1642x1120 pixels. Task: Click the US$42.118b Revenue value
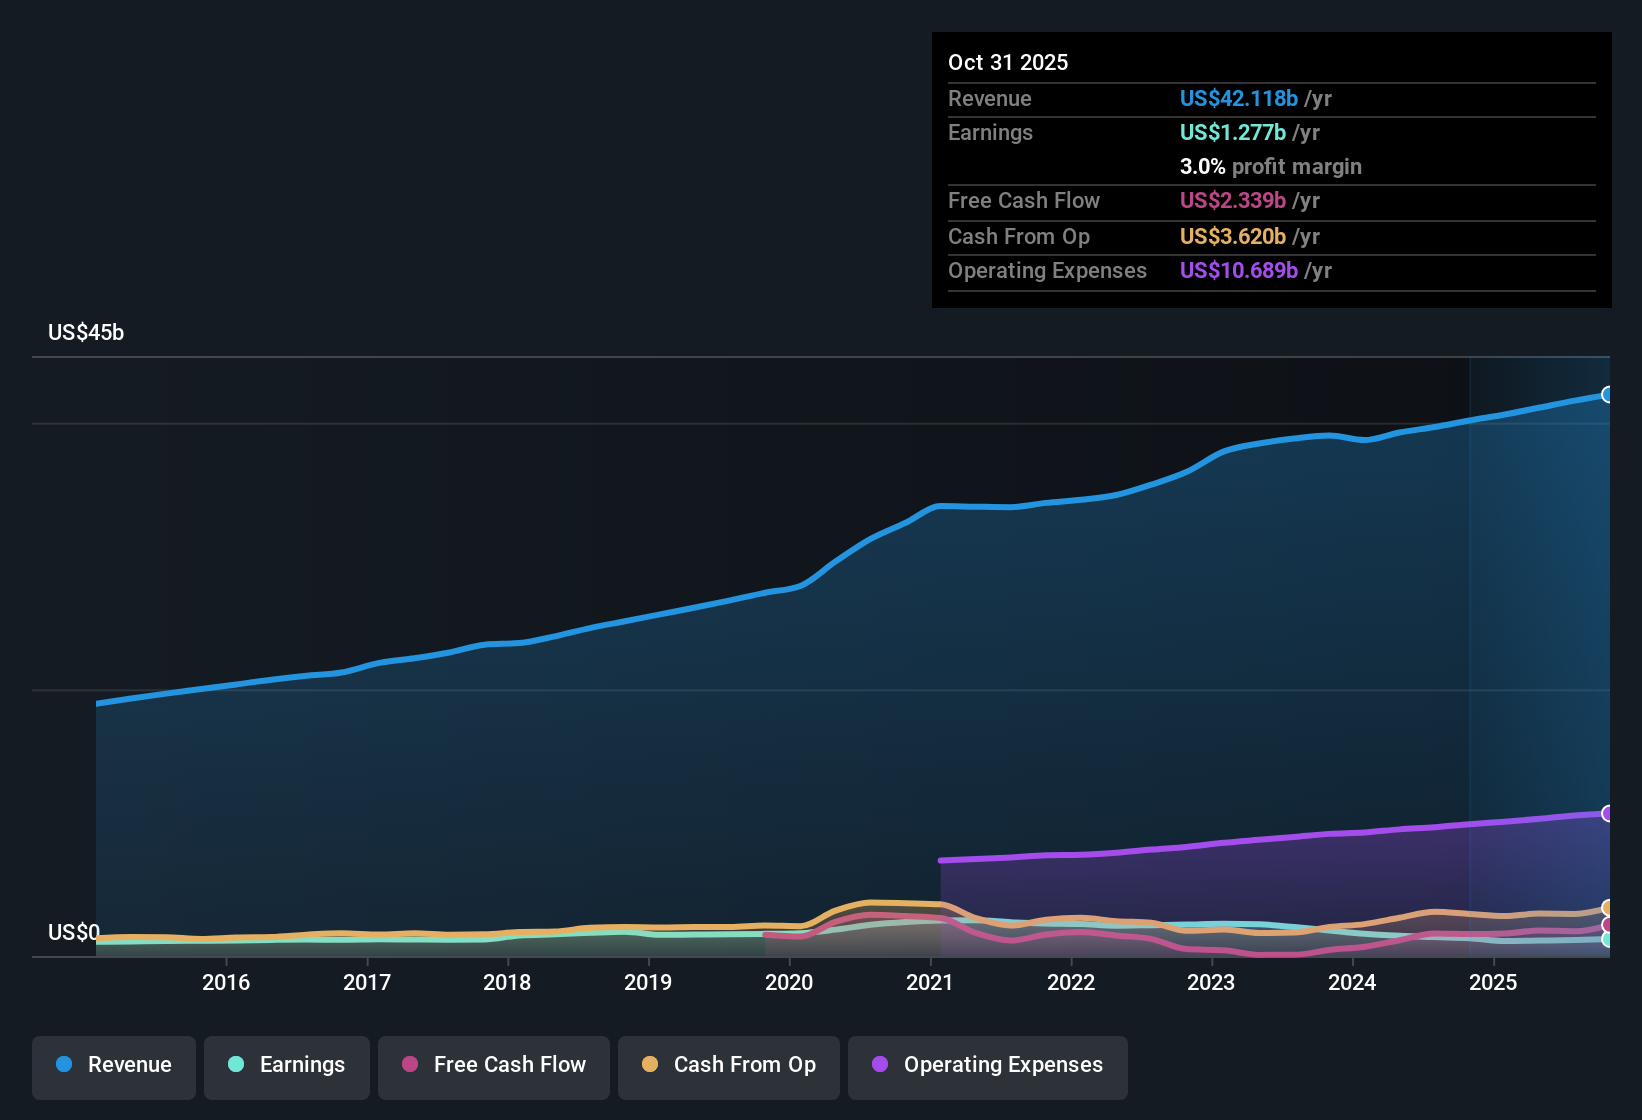[x=1238, y=98]
